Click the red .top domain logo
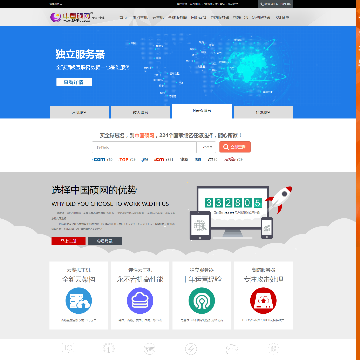The width and height of the screenshot is (360, 360). [x=124, y=159]
